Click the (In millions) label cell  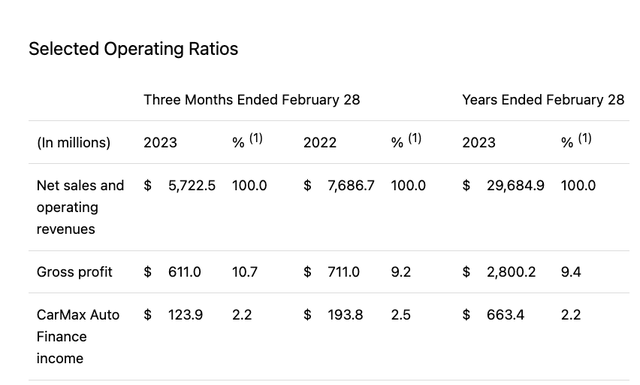73,142
